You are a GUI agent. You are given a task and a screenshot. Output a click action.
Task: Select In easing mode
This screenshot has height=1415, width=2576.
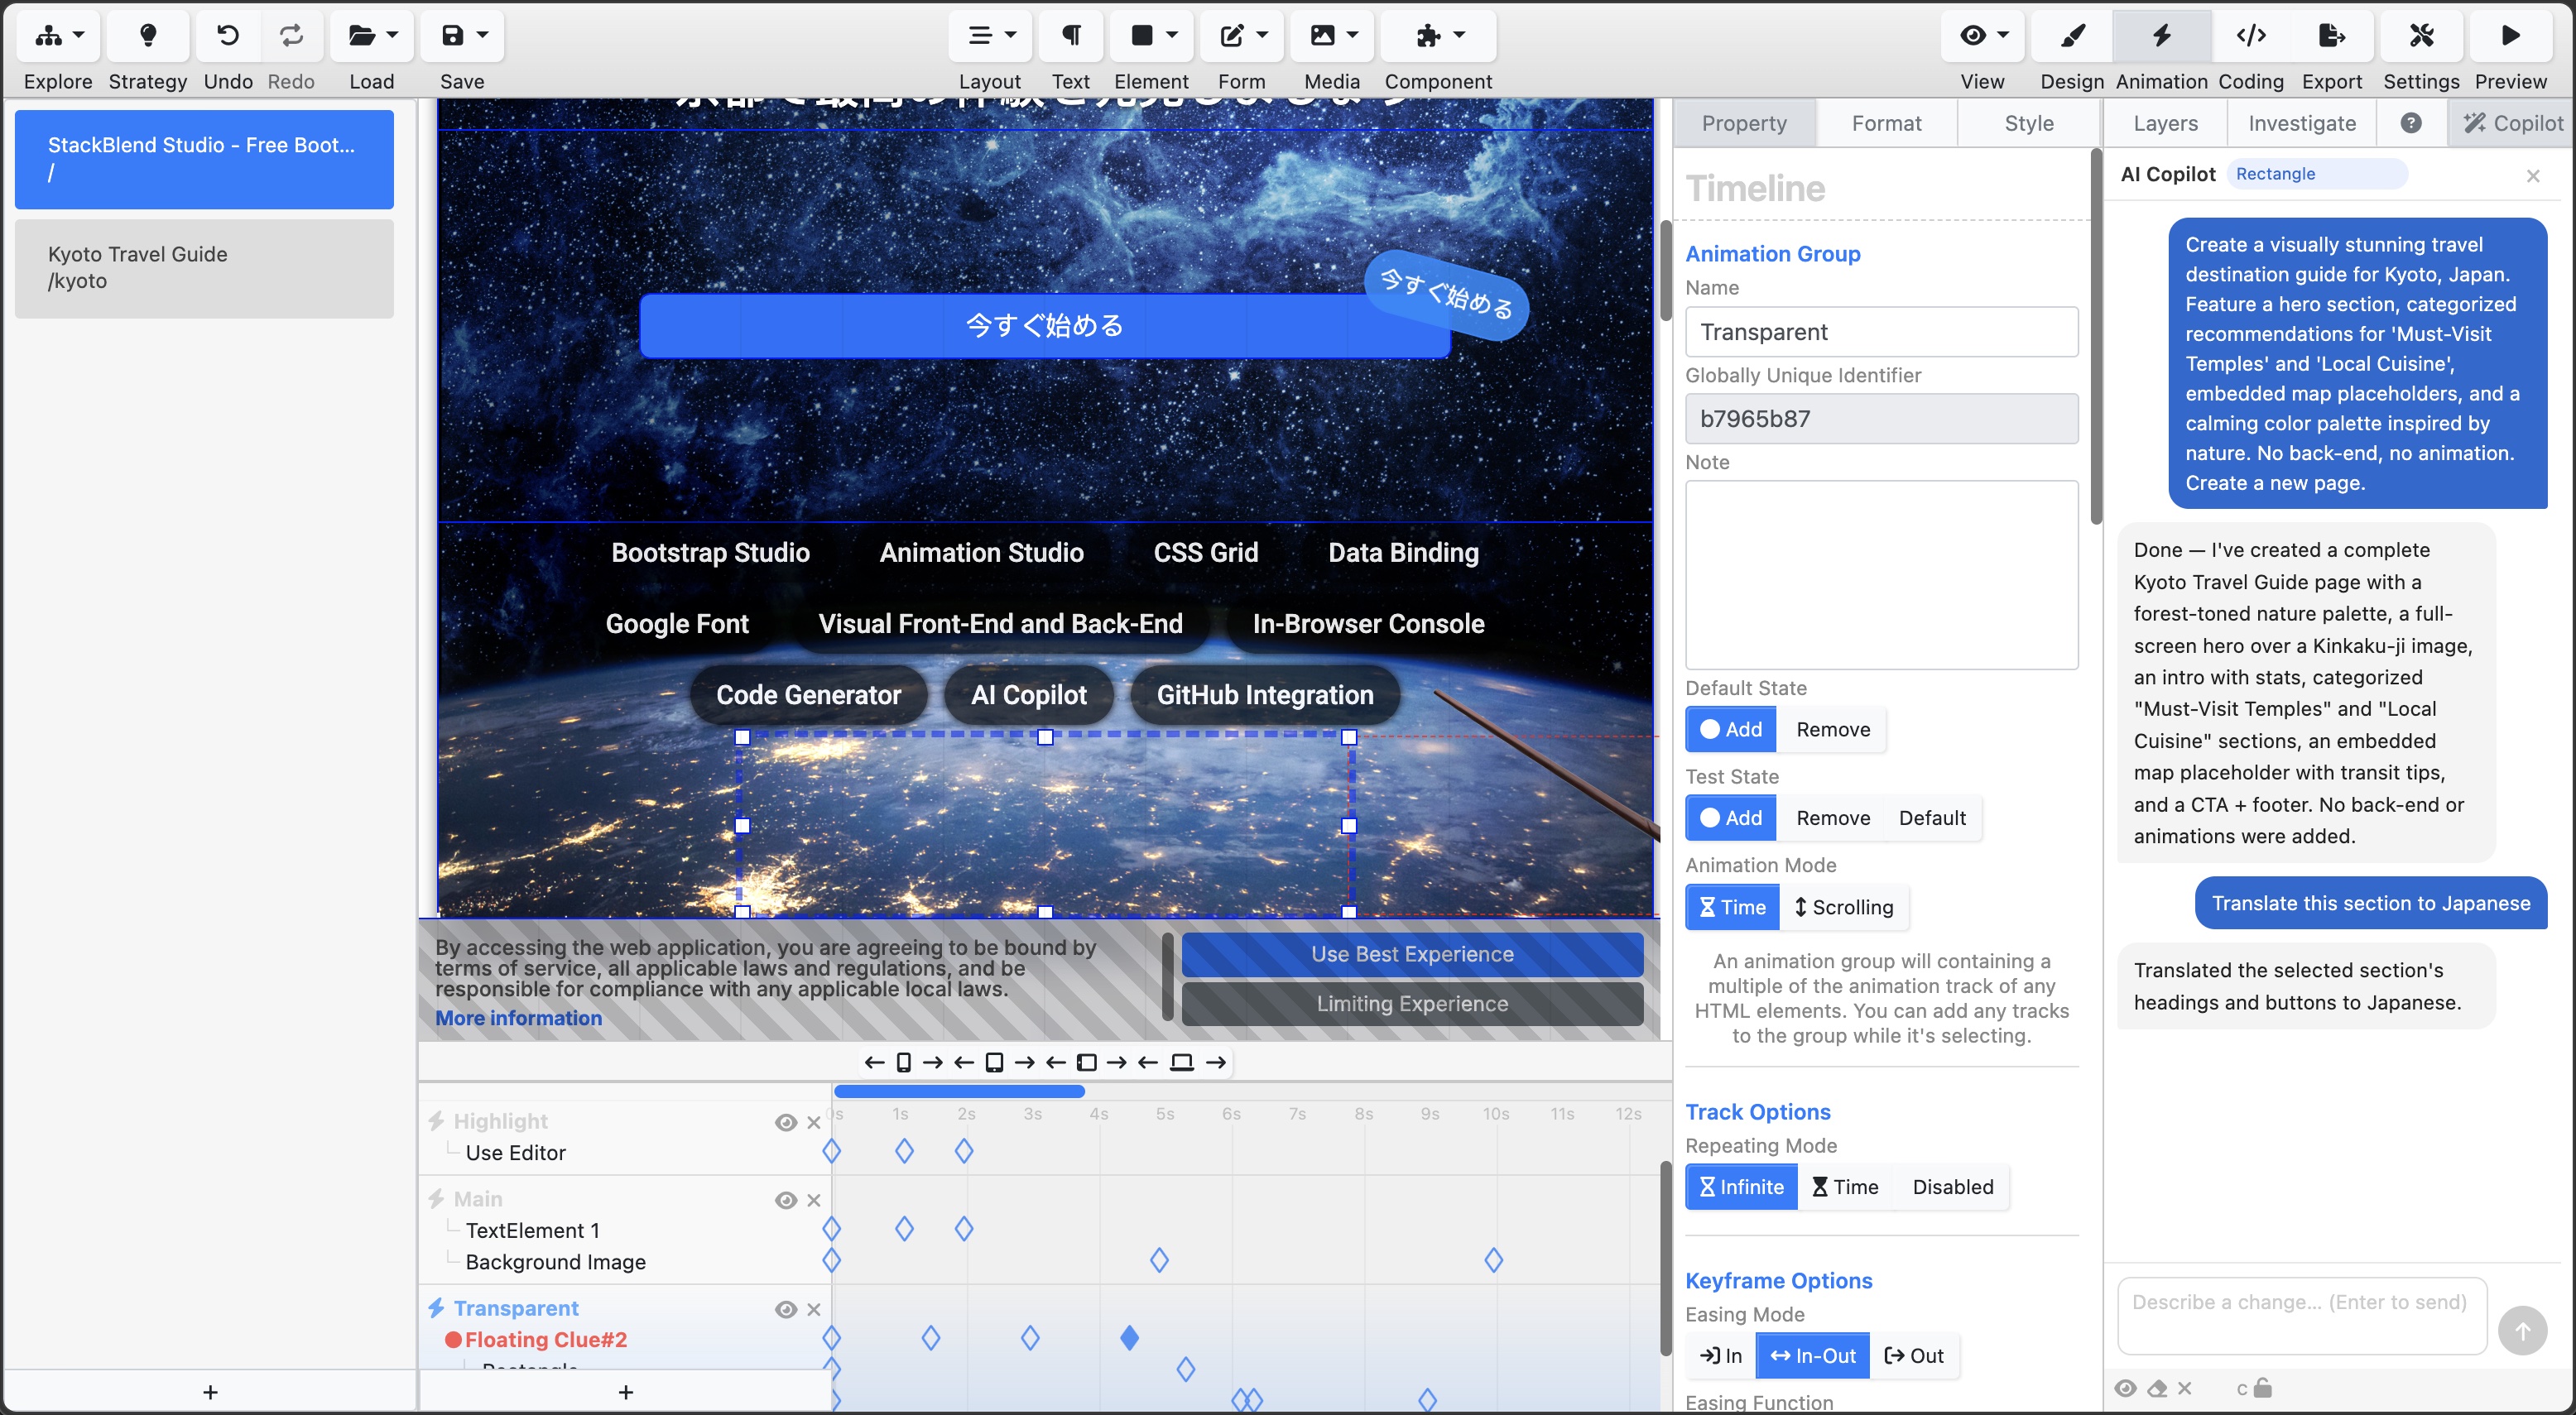tap(1720, 1355)
